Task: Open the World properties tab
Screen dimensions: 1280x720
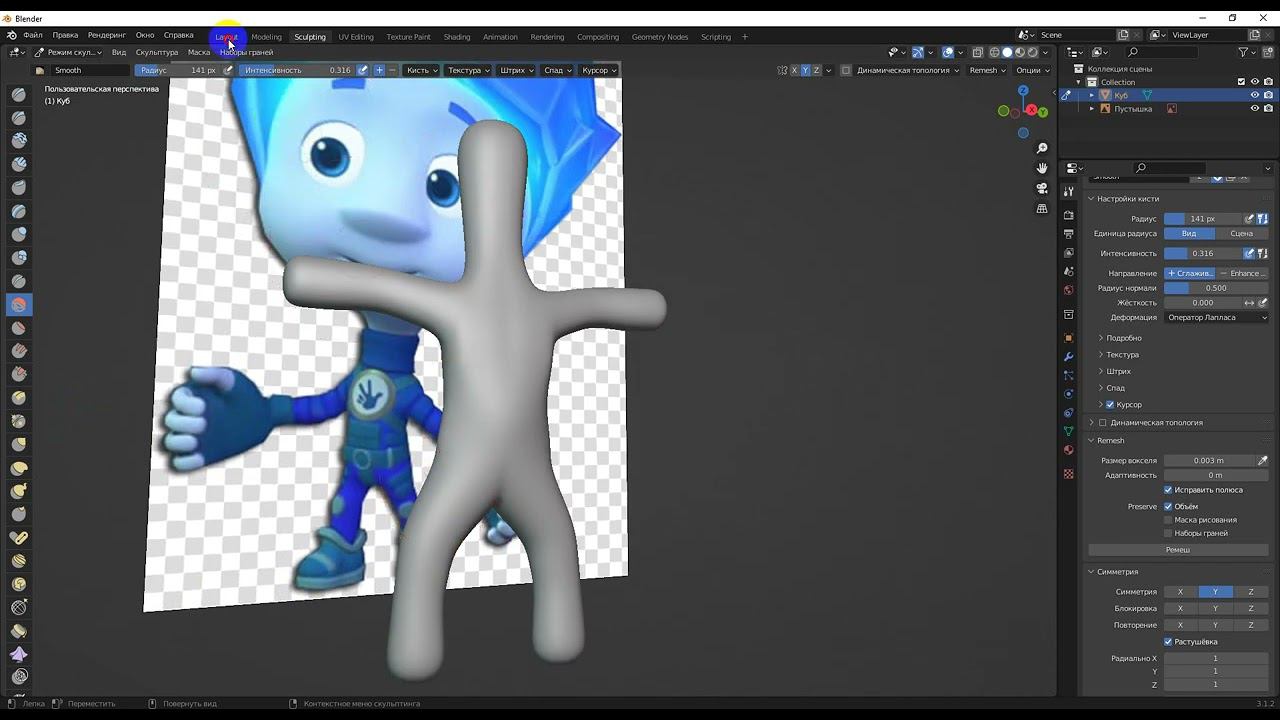Action: click(x=1069, y=290)
